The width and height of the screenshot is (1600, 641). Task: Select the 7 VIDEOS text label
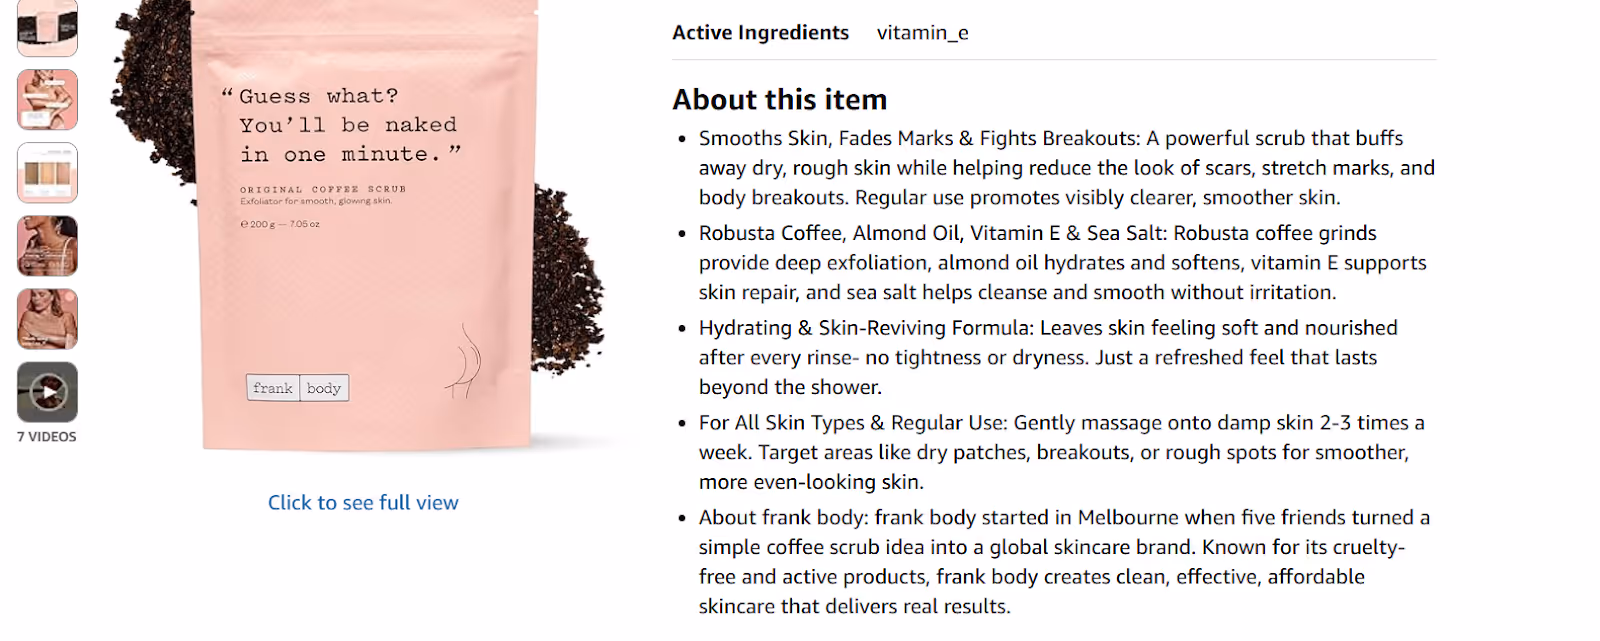(46, 435)
